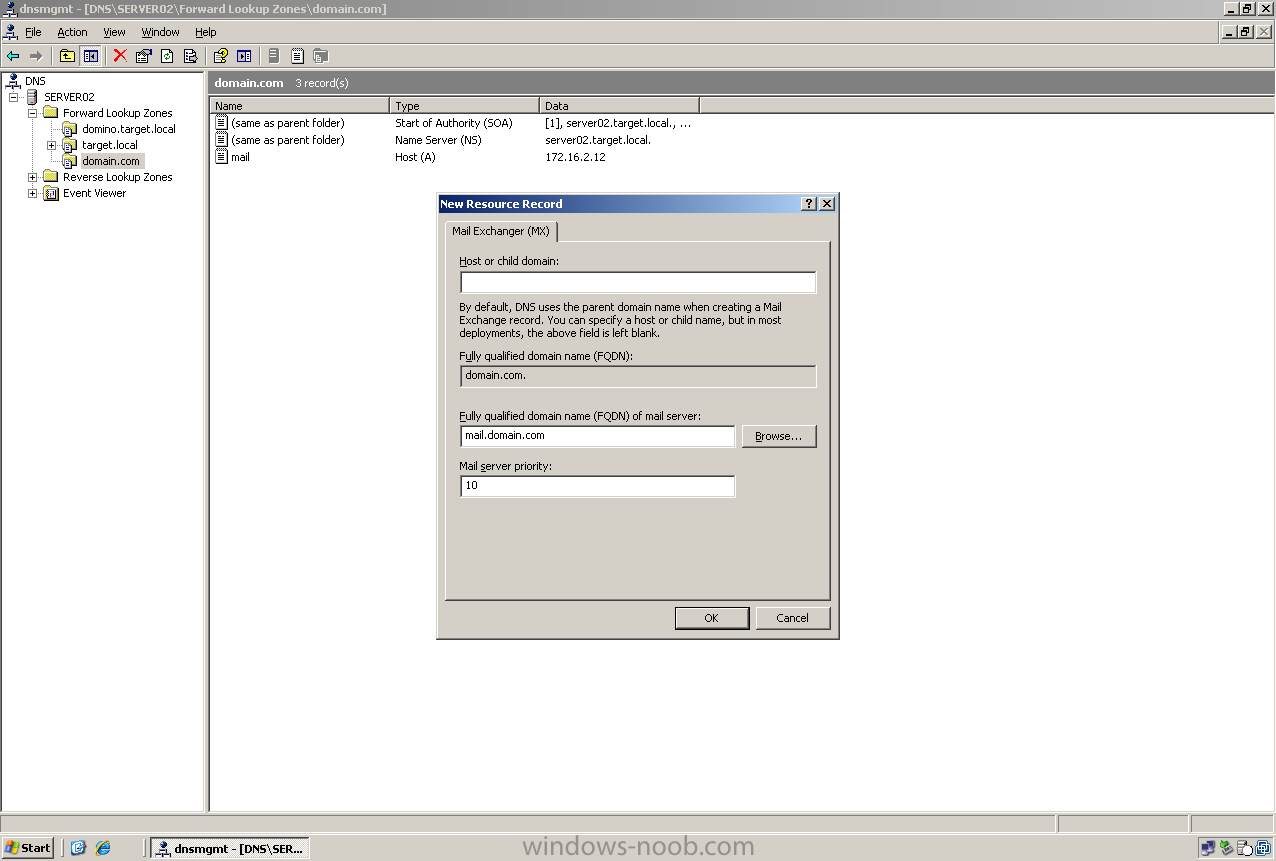Click the Refresh toolbar icon
The image size is (1276, 861).
(167, 56)
